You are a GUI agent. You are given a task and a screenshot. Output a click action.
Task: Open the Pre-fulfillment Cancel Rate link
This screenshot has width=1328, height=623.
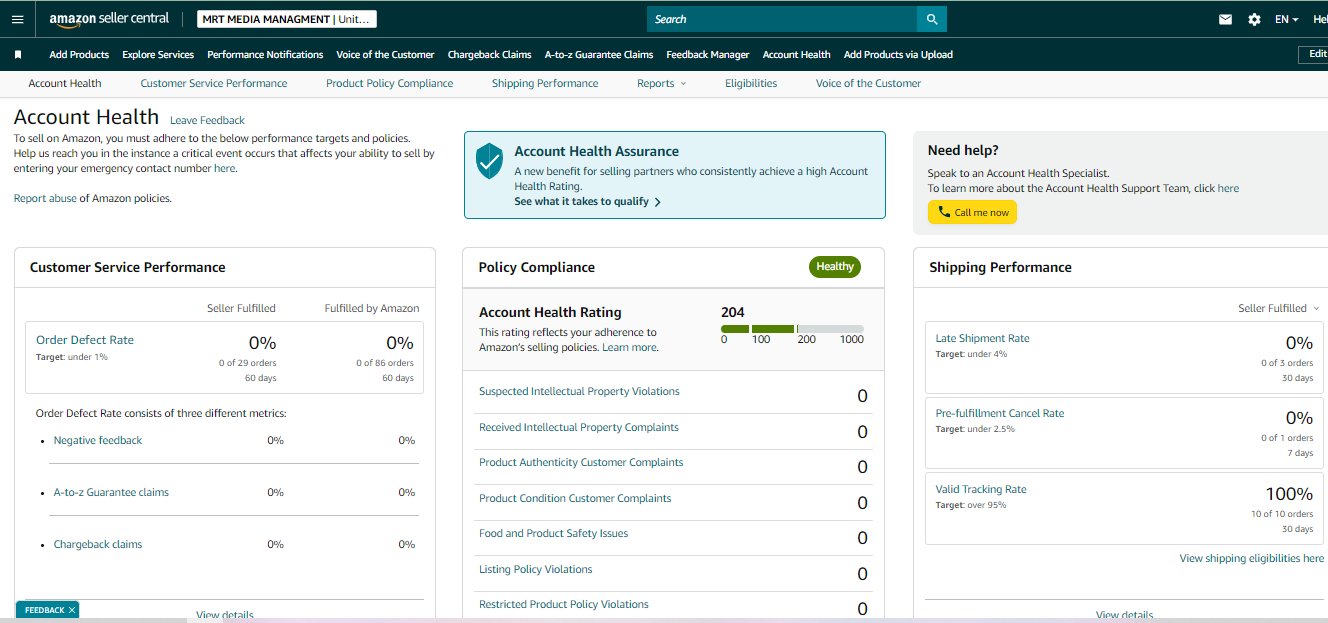click(x=1000, y=413)
